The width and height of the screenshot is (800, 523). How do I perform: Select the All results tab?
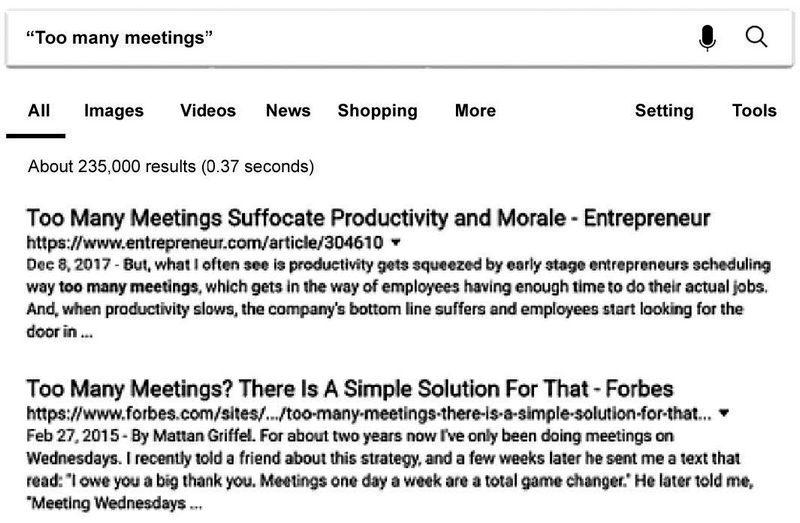click(39, 111)
